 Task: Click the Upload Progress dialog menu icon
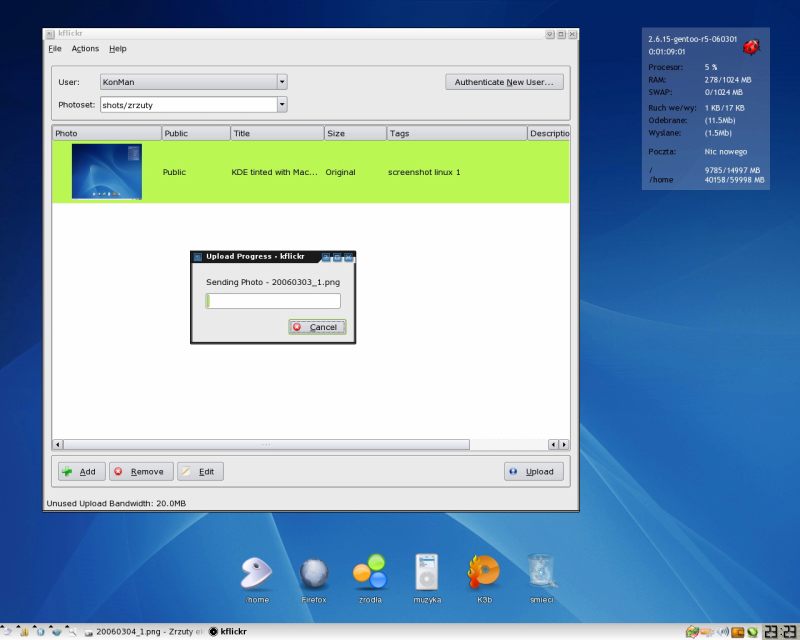click(x=198, y=257)
